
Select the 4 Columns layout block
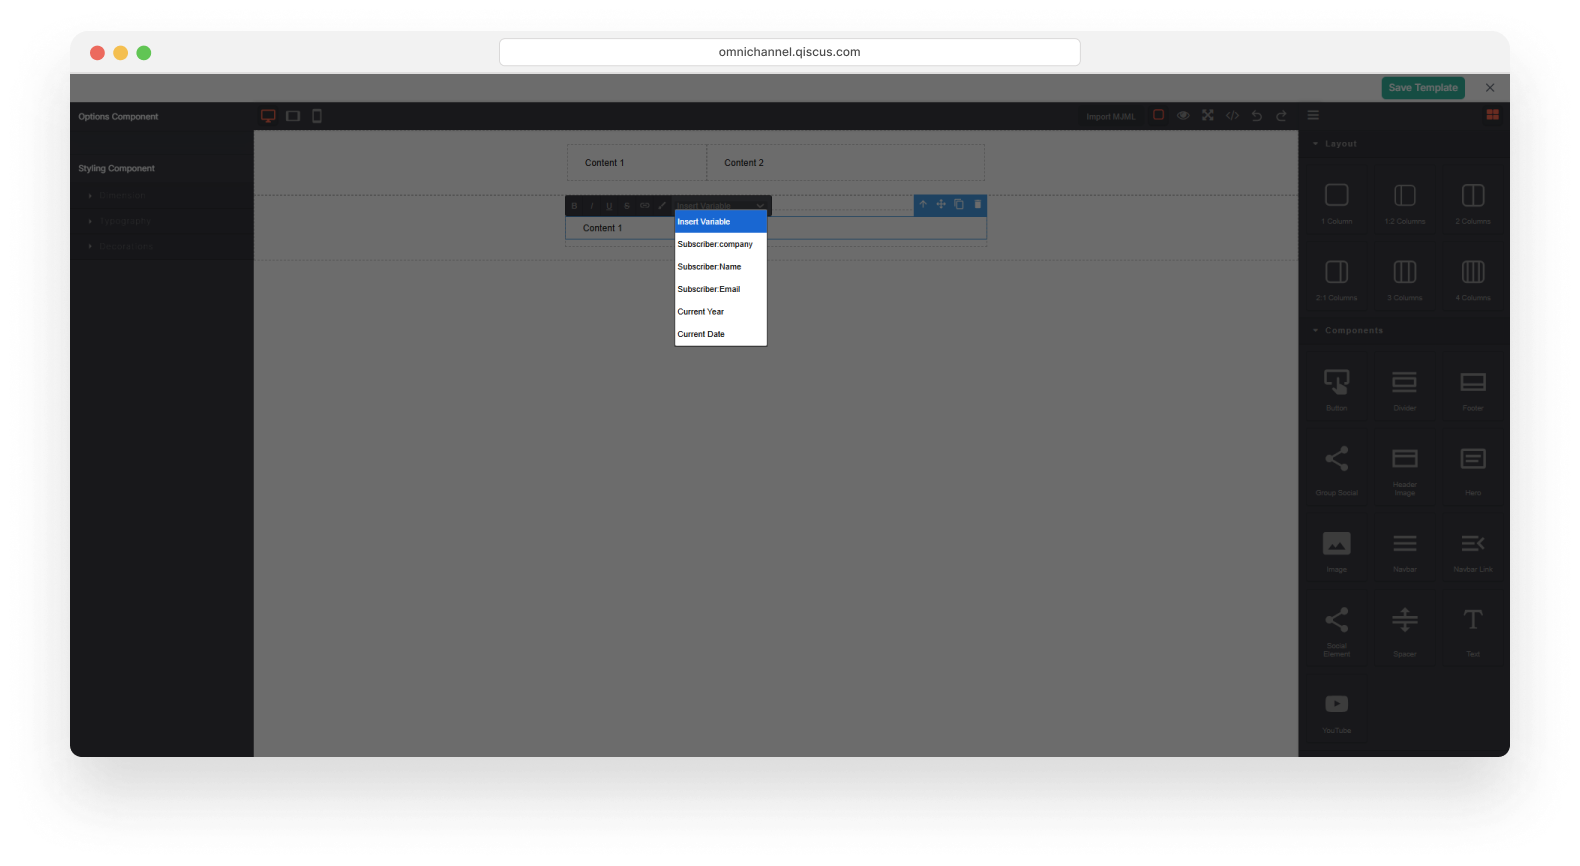1473,277
